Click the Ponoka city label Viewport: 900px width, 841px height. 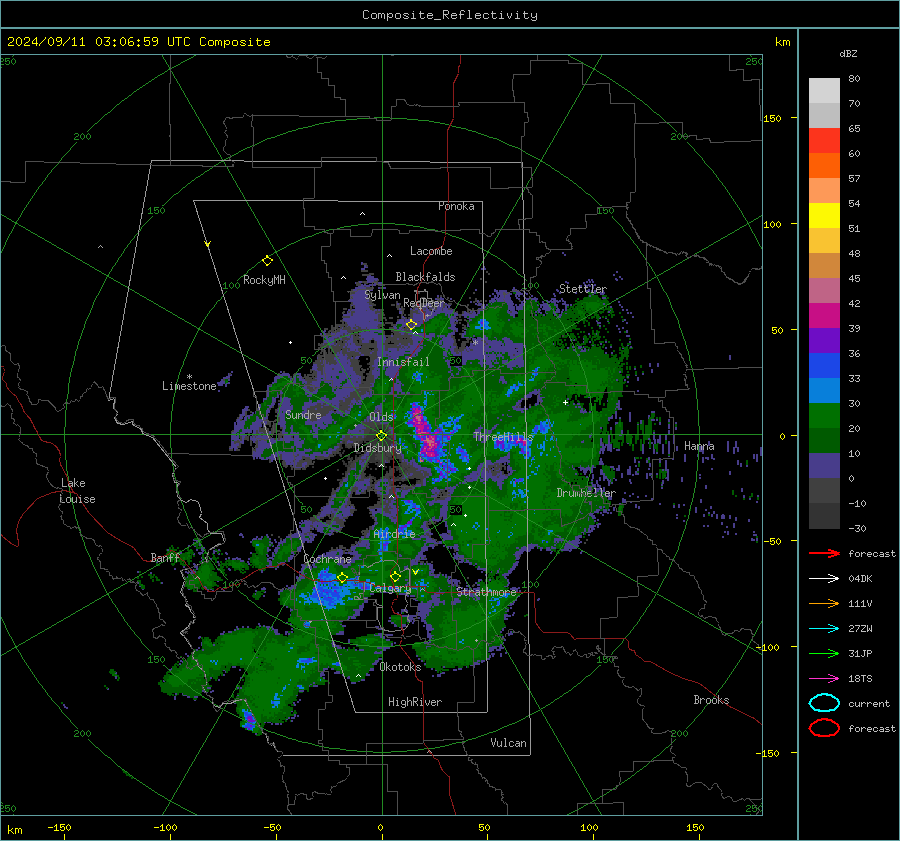456,206
